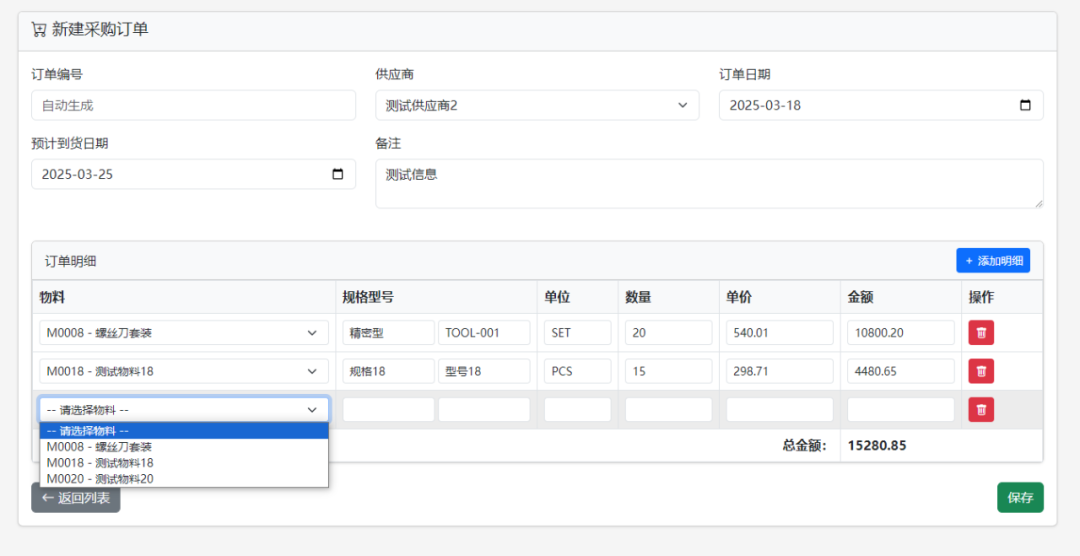Viewport: 1080px width, 556px height.
Task: Click the empty amount field in third row
Action: tap(901, 410)
